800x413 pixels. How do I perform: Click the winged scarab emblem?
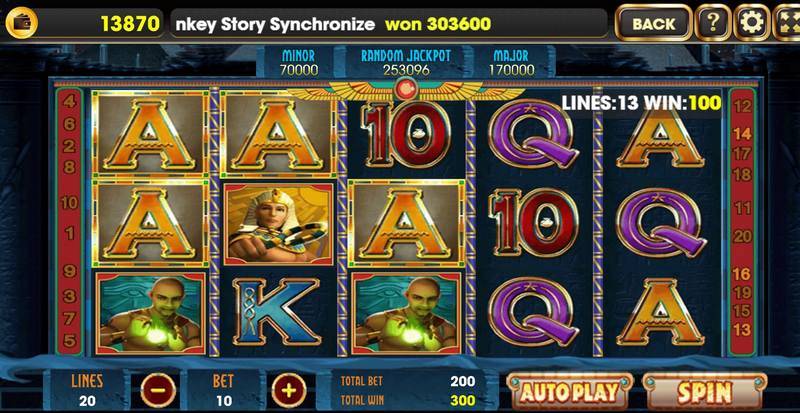coord(406,90)
